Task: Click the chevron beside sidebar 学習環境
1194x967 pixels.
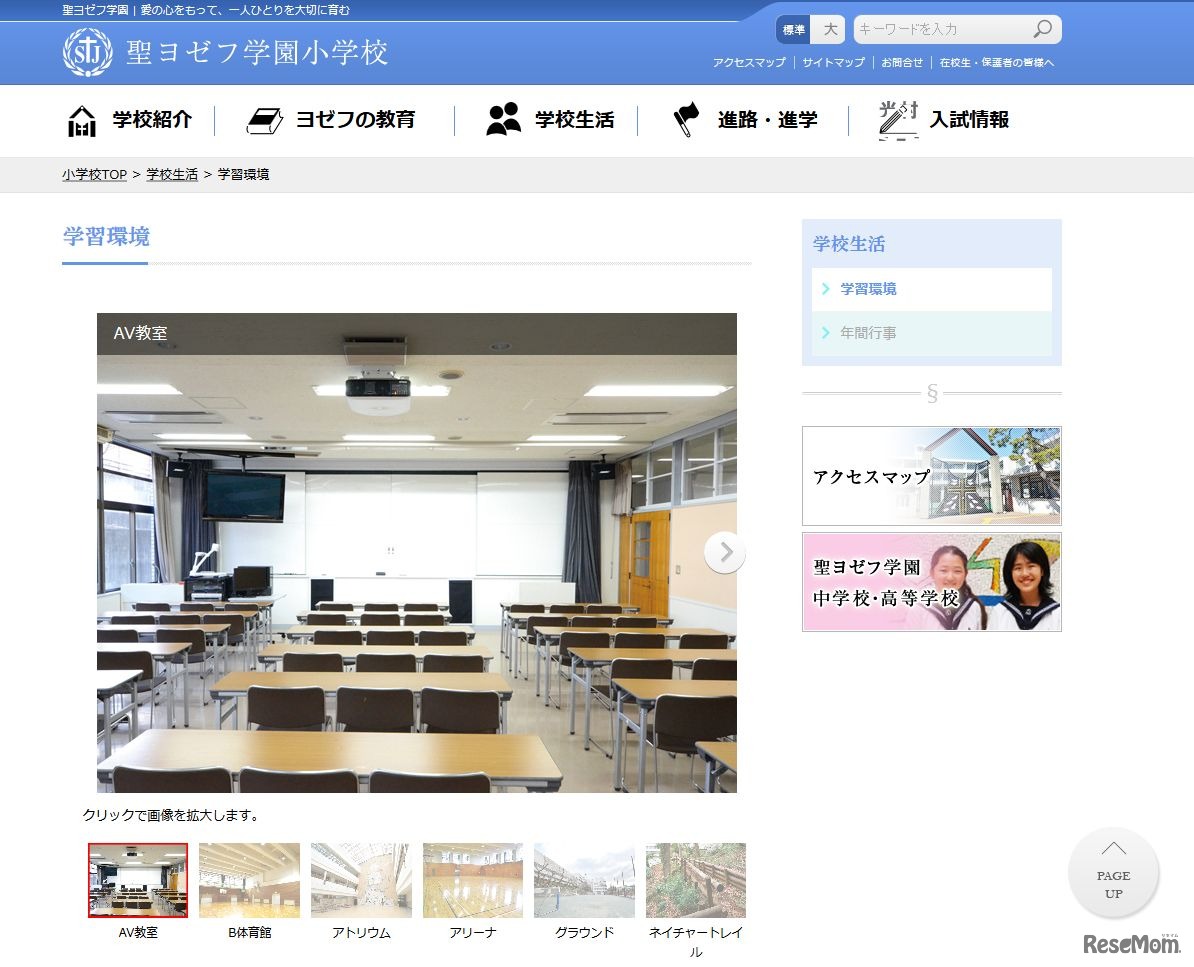Action: point(825,289)
